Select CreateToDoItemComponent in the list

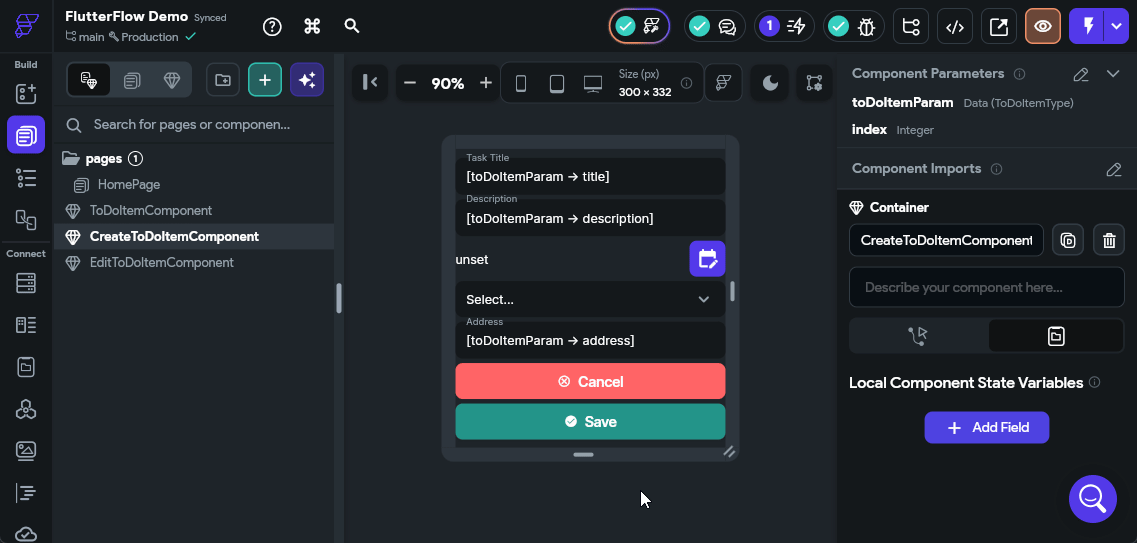(174, 236)
